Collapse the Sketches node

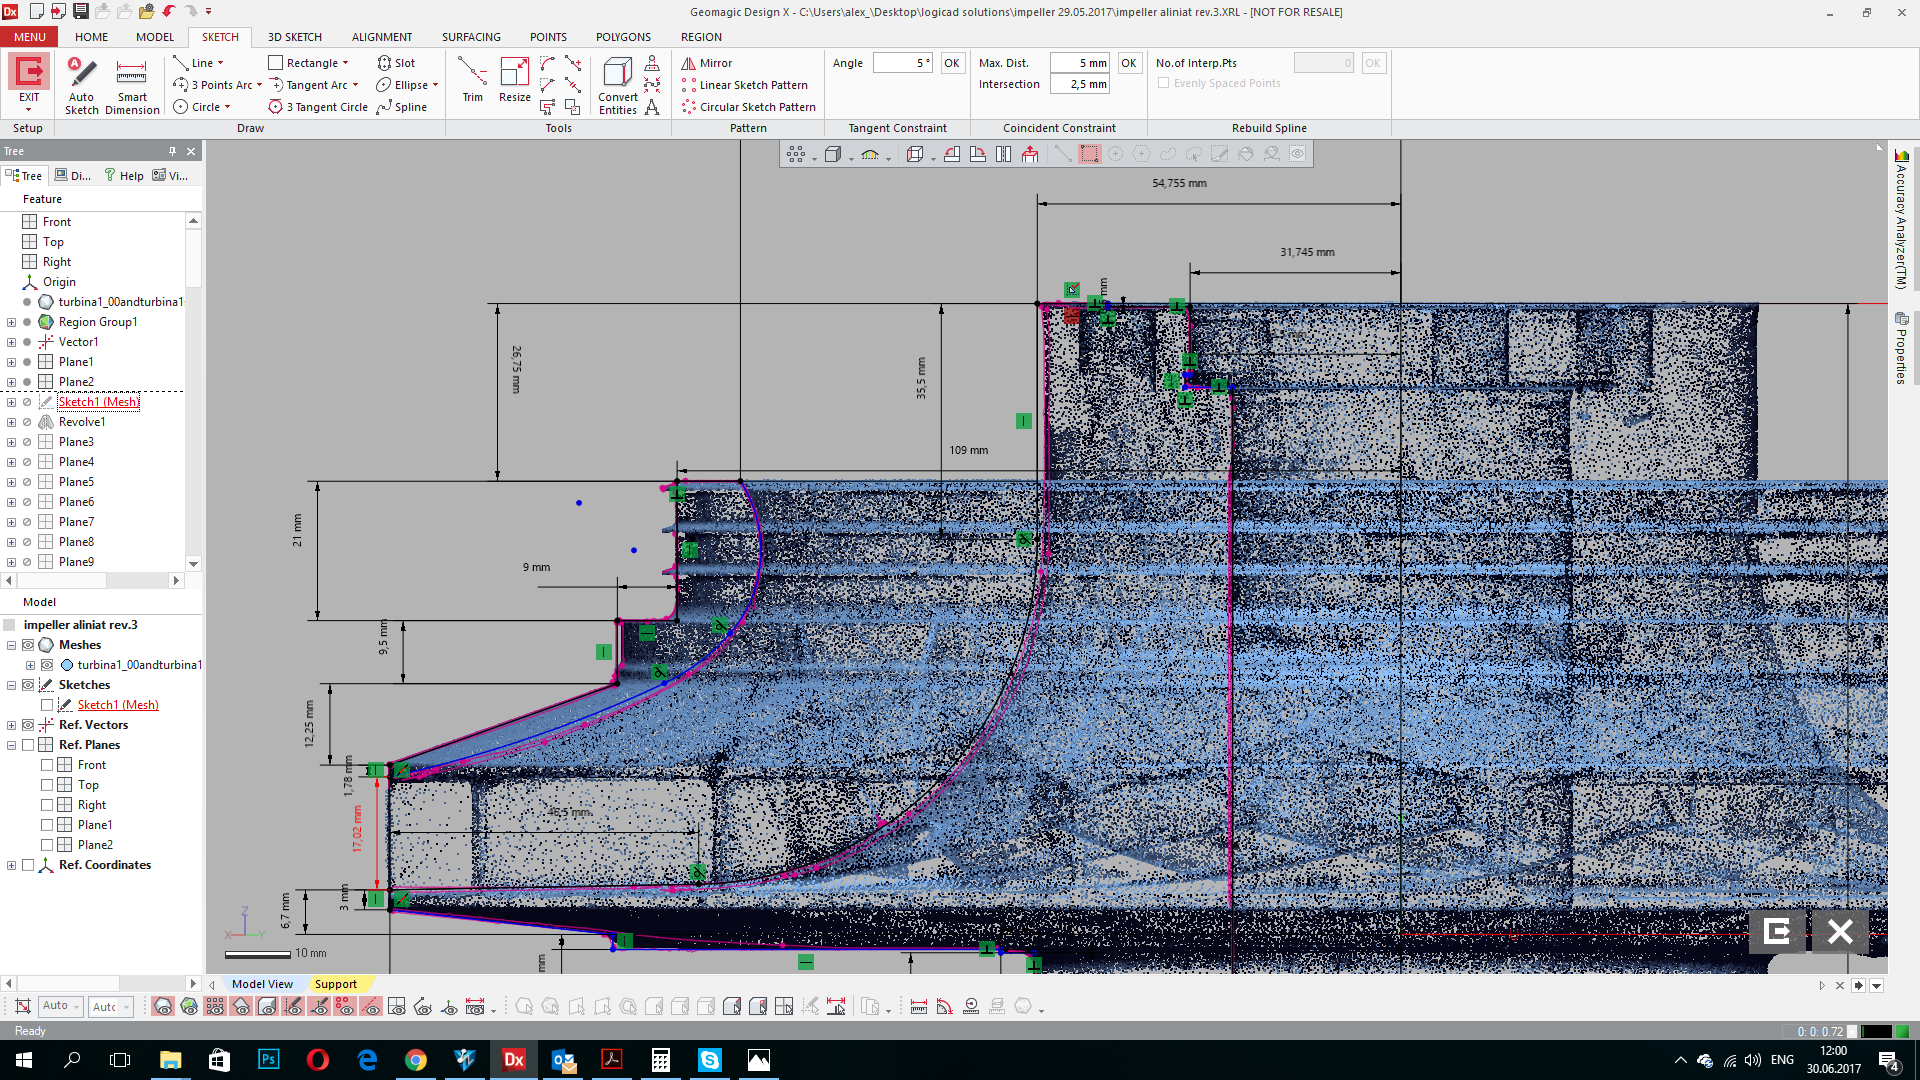tap(11, 685)
